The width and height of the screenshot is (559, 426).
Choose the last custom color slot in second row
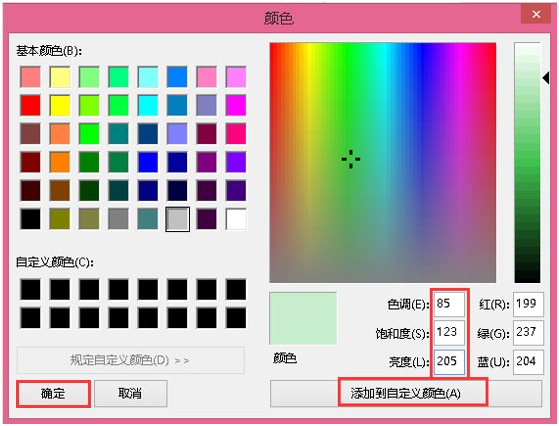point(236,318)
